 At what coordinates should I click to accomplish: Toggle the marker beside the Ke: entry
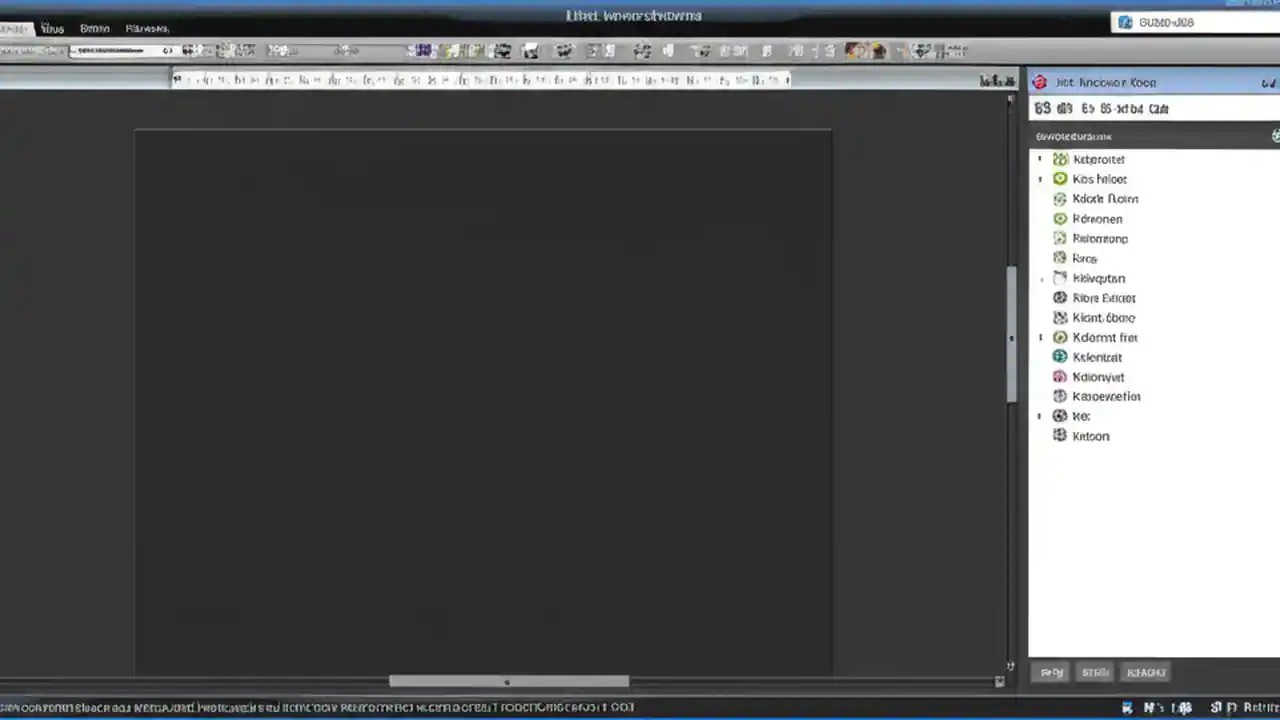coord(1039,415)
